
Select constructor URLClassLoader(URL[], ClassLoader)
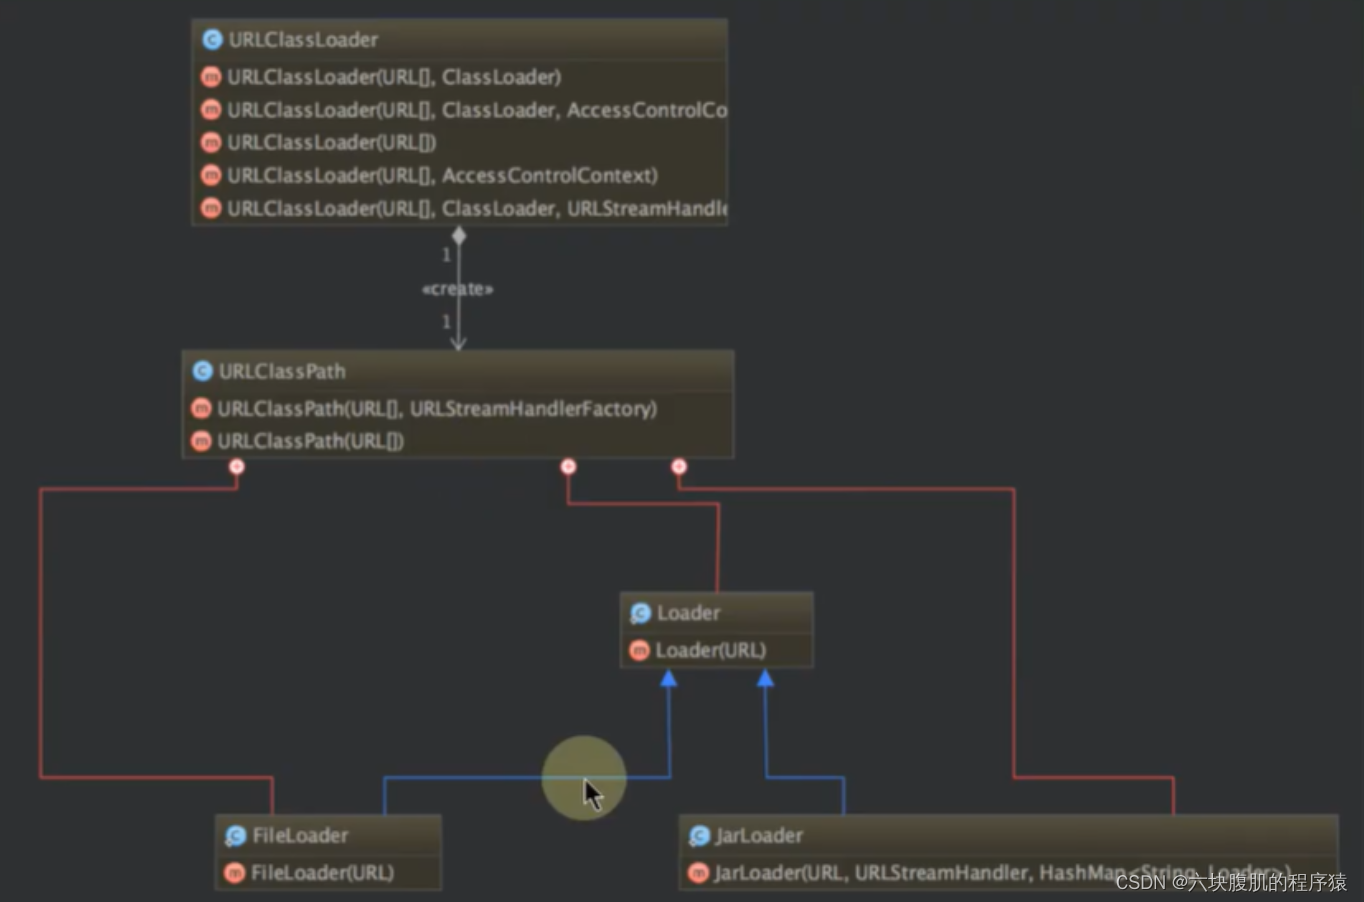coord(394,77)
